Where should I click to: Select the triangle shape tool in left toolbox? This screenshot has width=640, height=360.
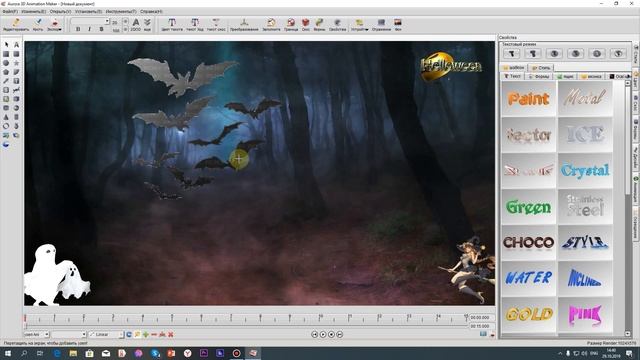click(6, 117)
